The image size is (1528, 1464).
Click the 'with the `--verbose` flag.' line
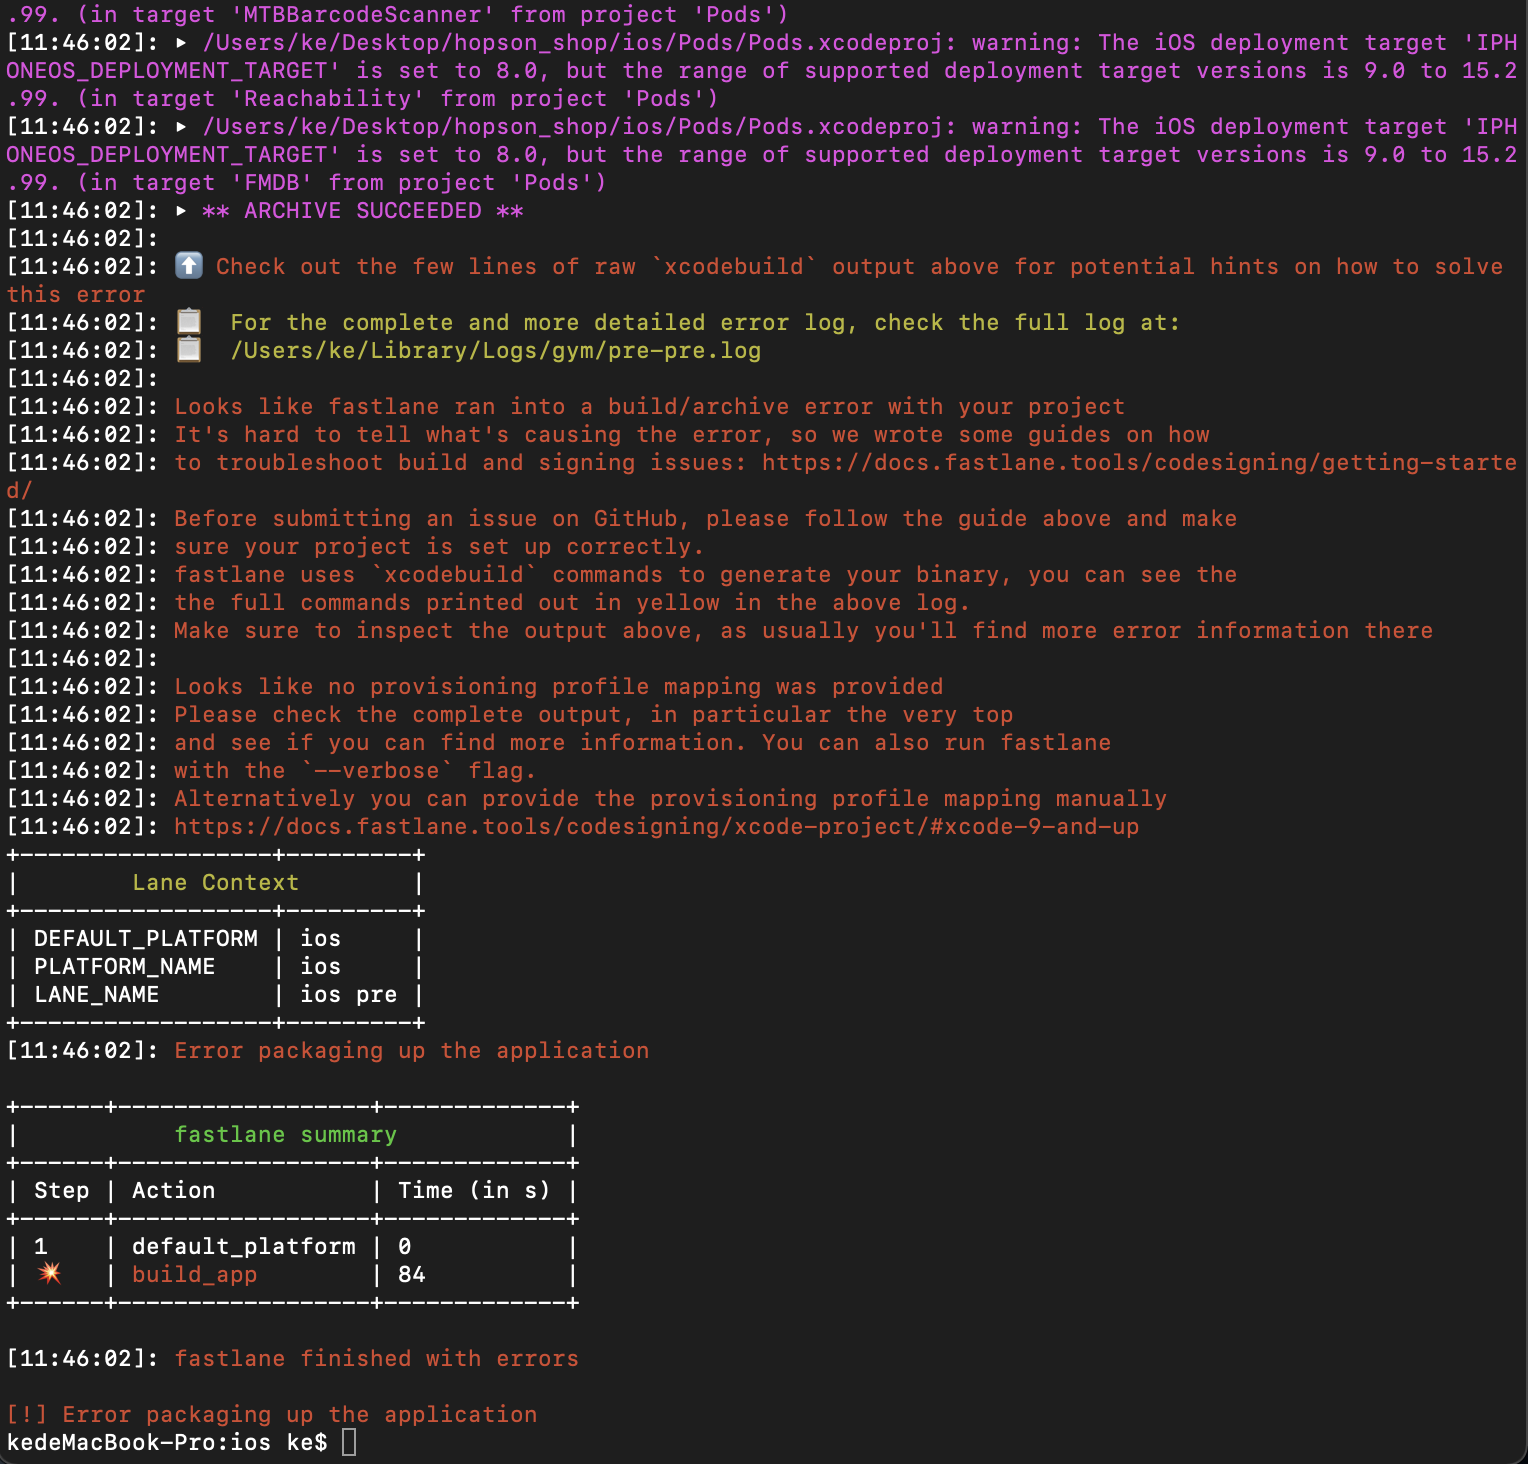[x=355, y=770]
